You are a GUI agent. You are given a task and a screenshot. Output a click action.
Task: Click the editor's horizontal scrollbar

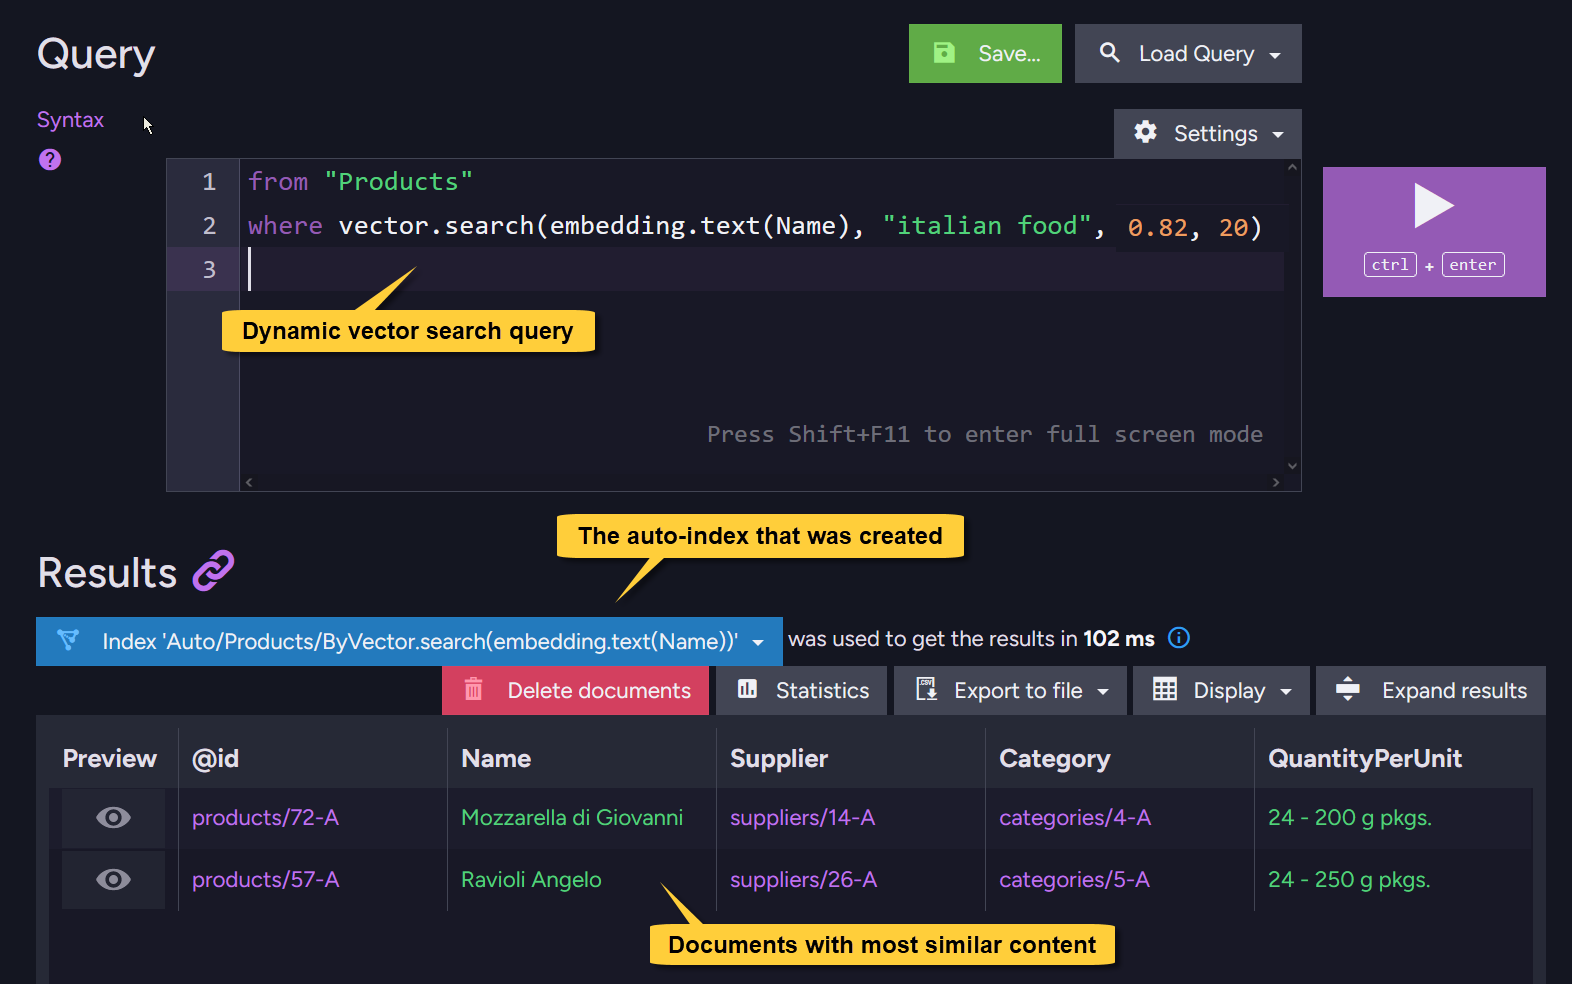(x=762, y=482)
